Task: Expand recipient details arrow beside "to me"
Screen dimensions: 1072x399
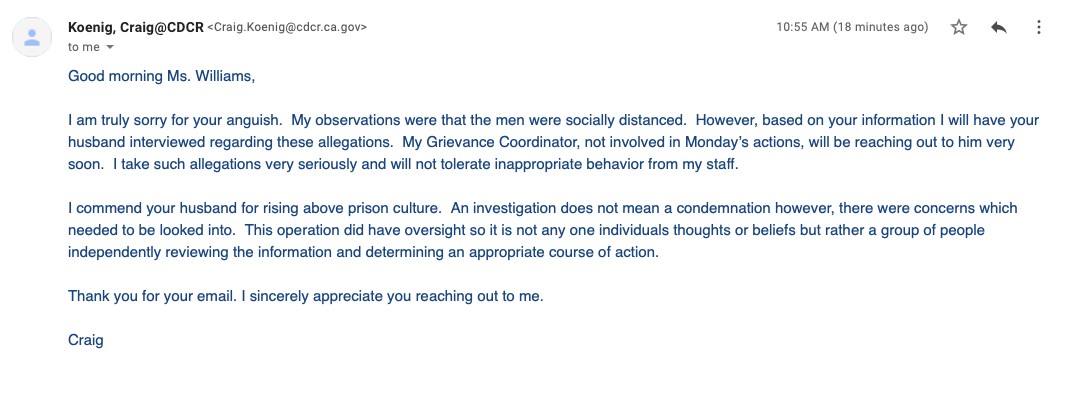Action: click(x=110, y=47)
